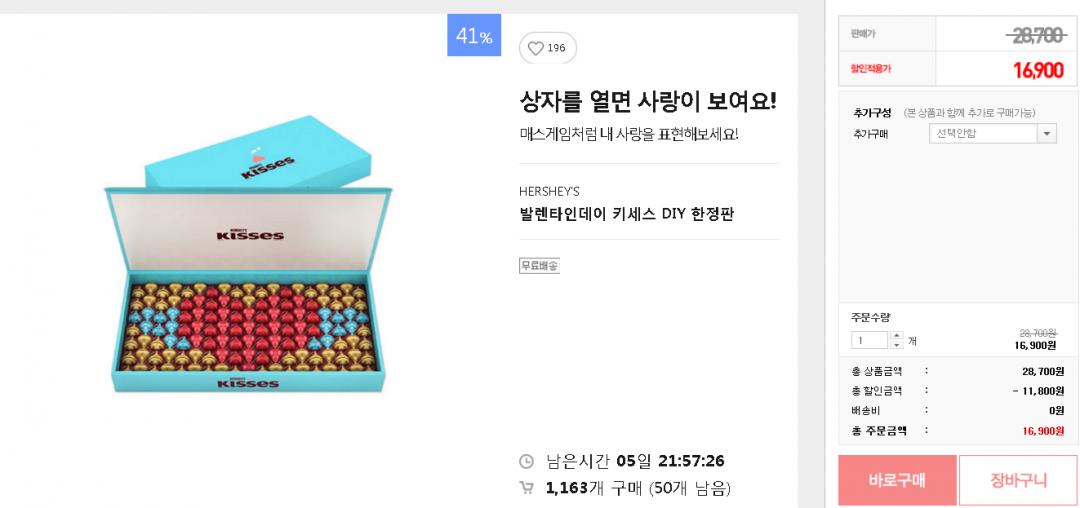This screenshot has width=1080, height=508.
Task: Click the shopping cart icon beside purchase count
Action: click(526, 488)
